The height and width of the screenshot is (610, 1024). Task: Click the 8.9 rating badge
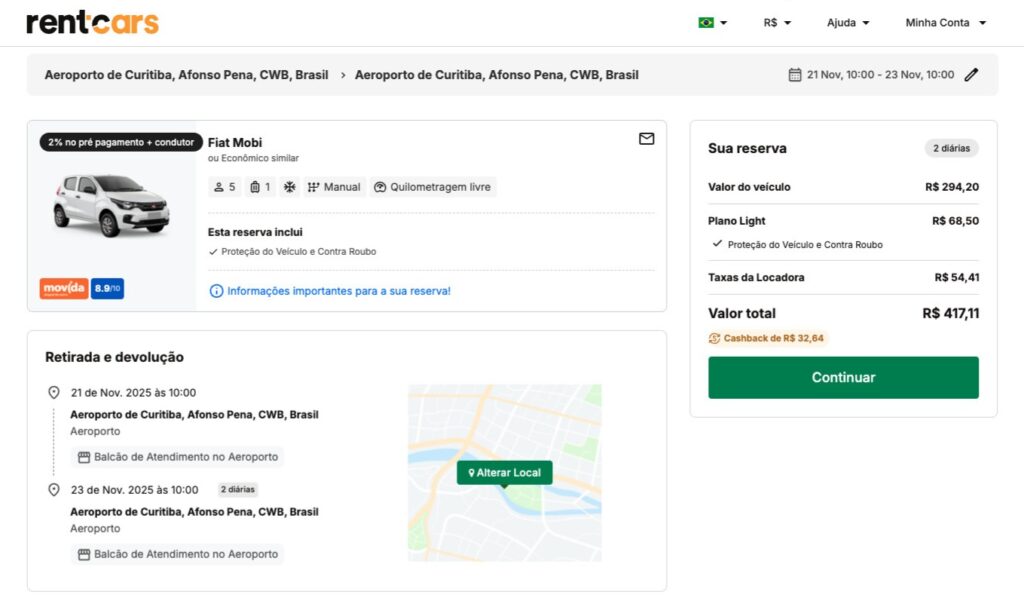(x=107, y=289)
